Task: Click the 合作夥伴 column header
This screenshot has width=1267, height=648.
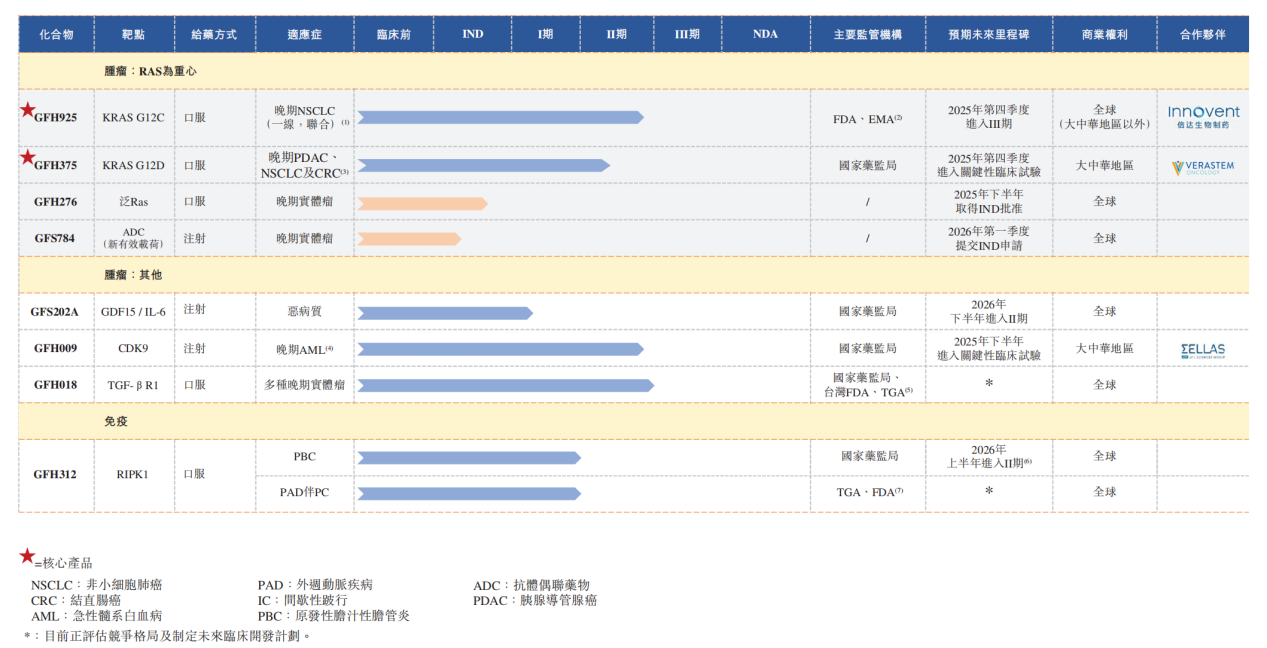Action: [1202, 34]
